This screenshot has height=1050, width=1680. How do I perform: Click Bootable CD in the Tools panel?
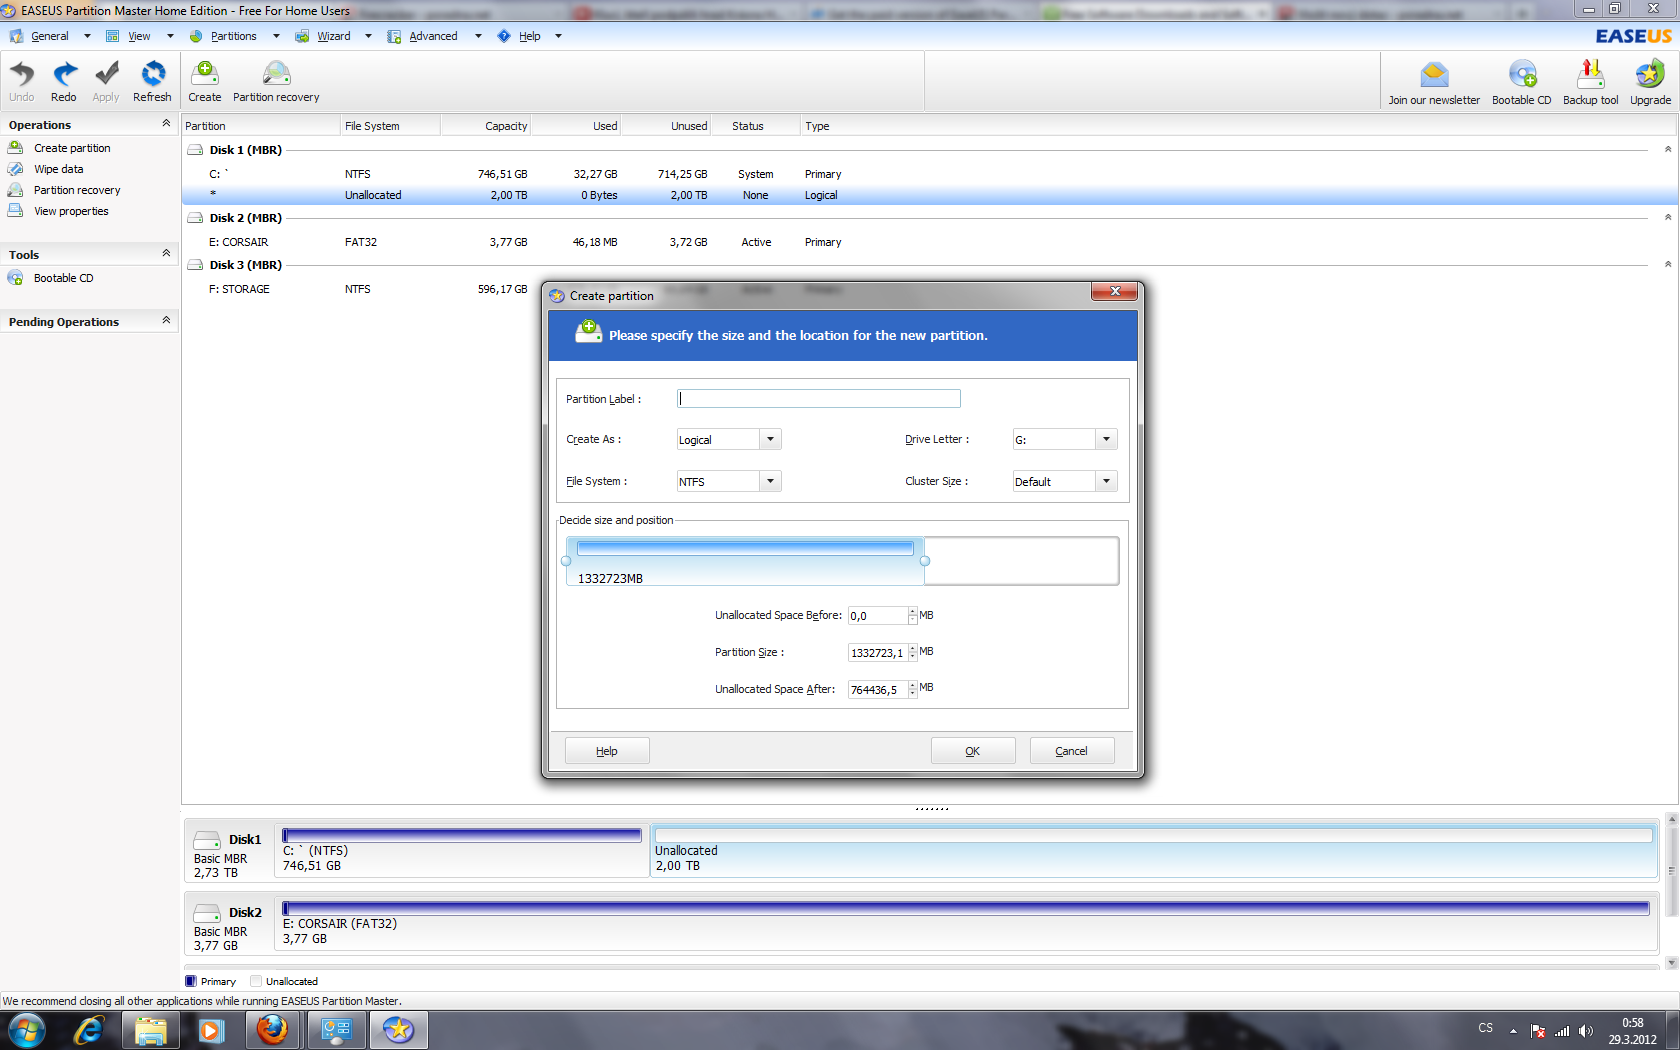point(63,278)
